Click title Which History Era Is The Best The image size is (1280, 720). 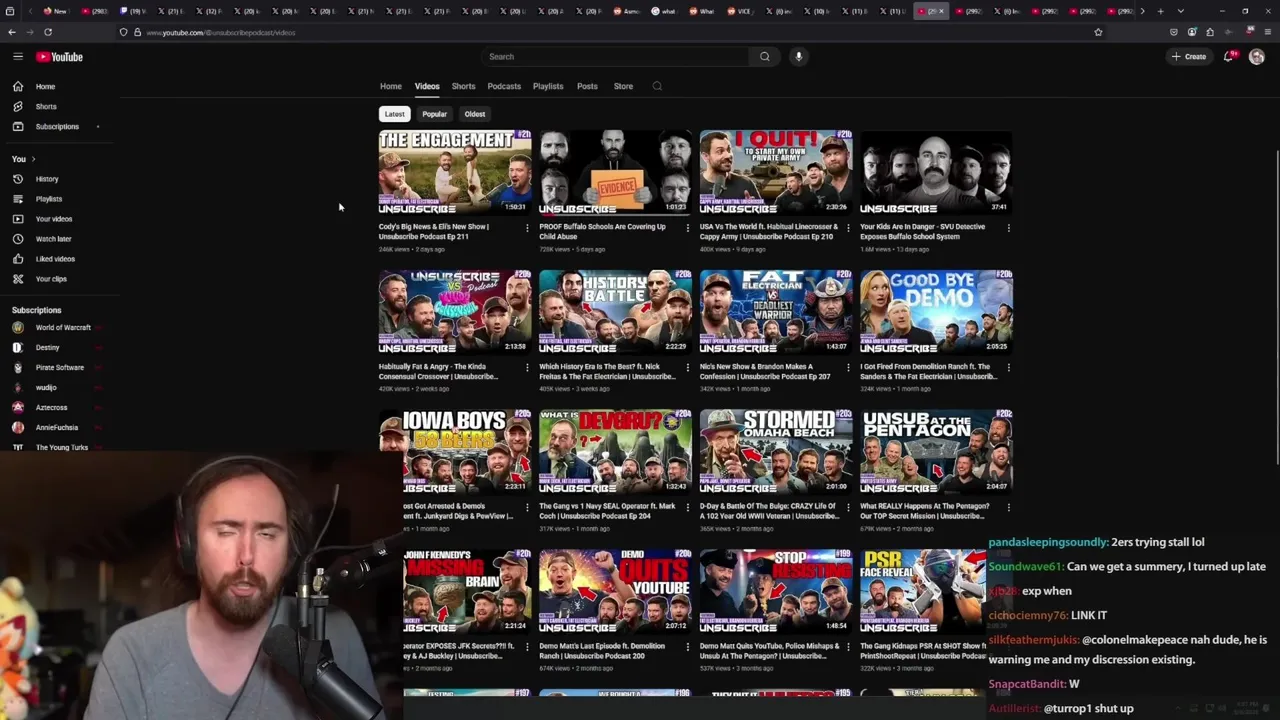[x=607, y=372]
